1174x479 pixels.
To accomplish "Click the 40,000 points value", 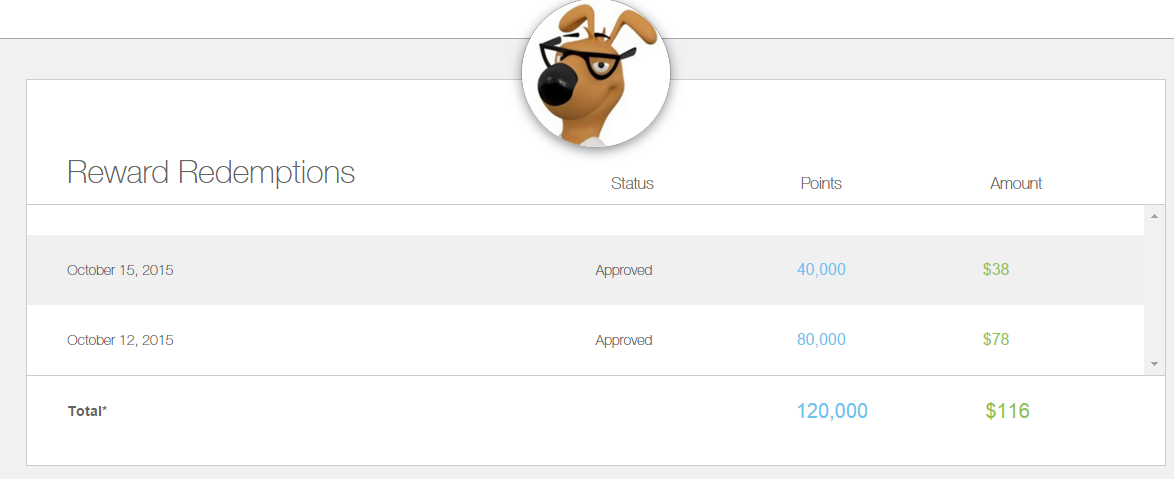I will pos(821,269).
